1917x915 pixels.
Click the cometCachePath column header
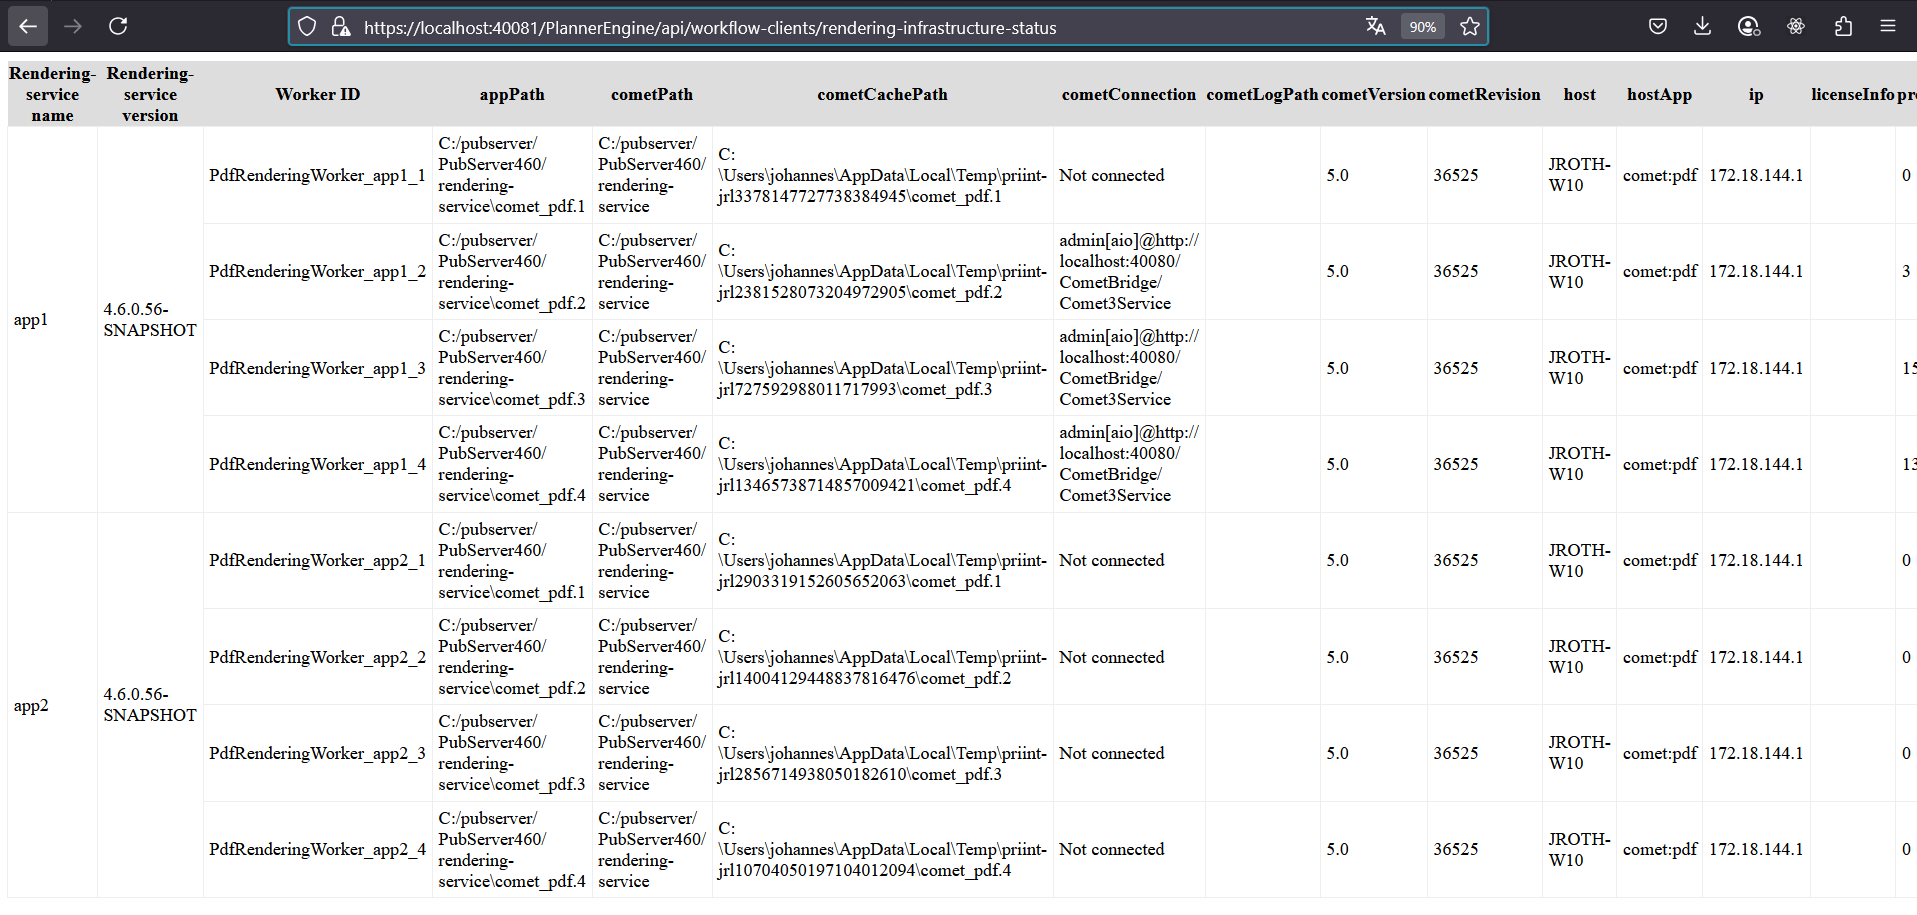[882, 94]
